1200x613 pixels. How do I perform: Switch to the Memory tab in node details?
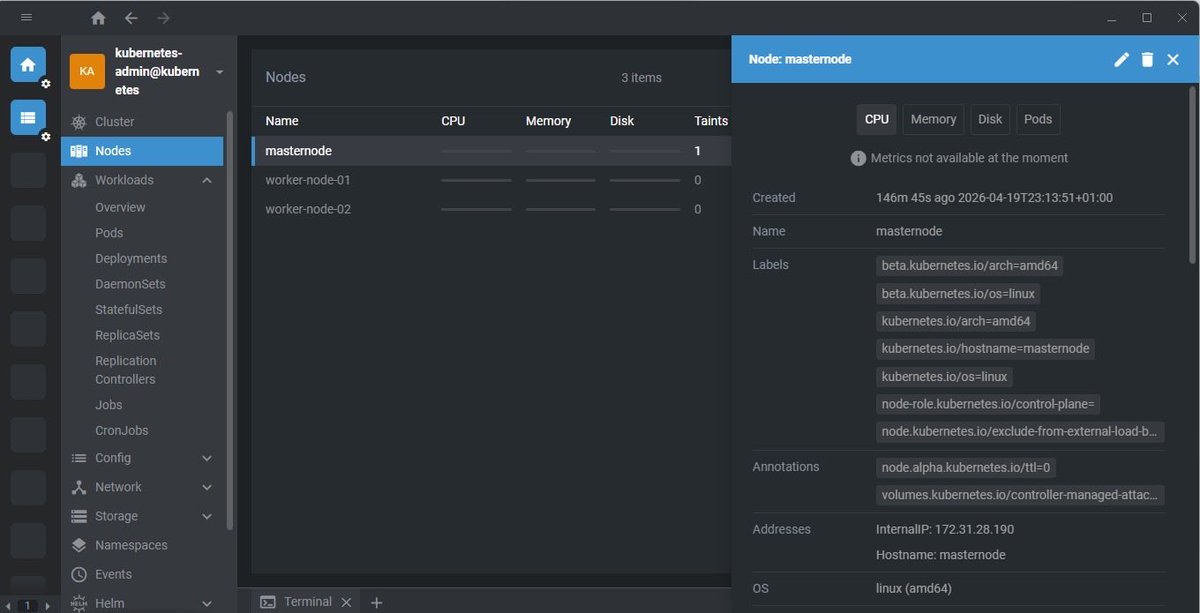[932, 119]
